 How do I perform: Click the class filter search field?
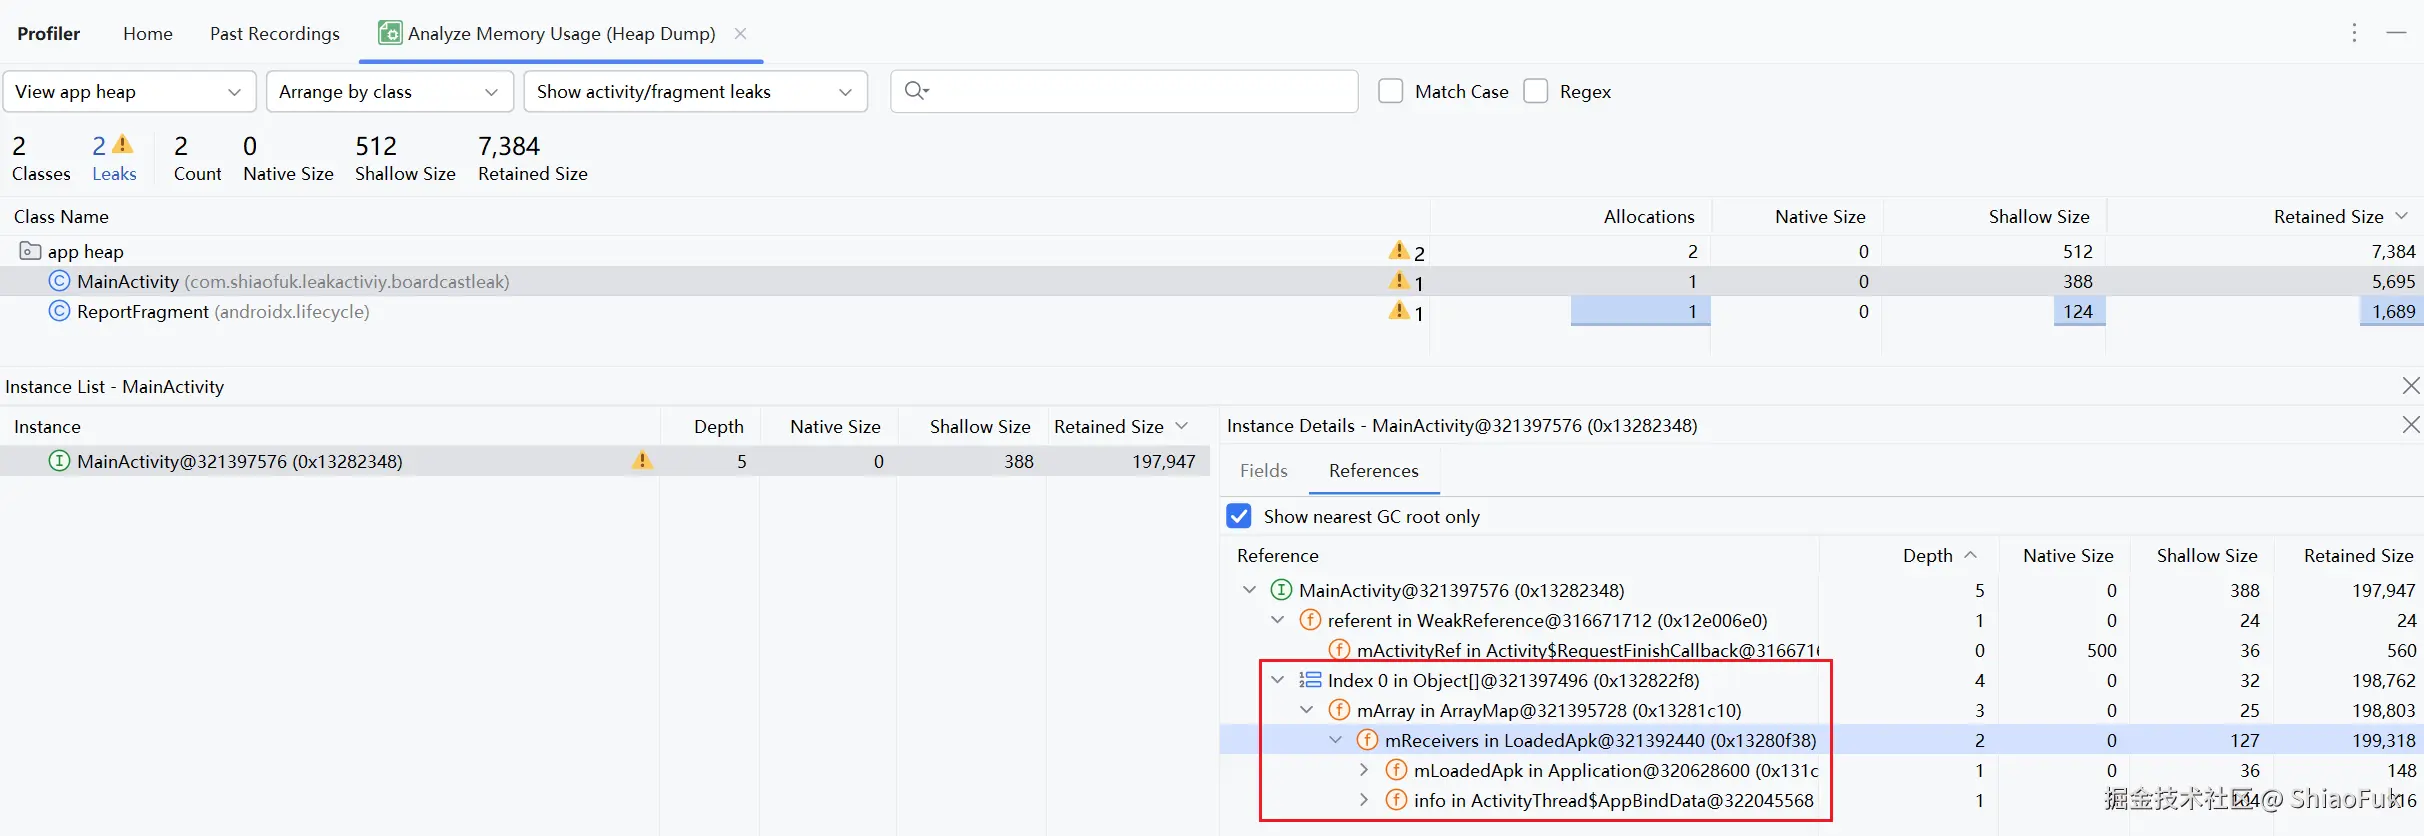(x=1140, y=91)
